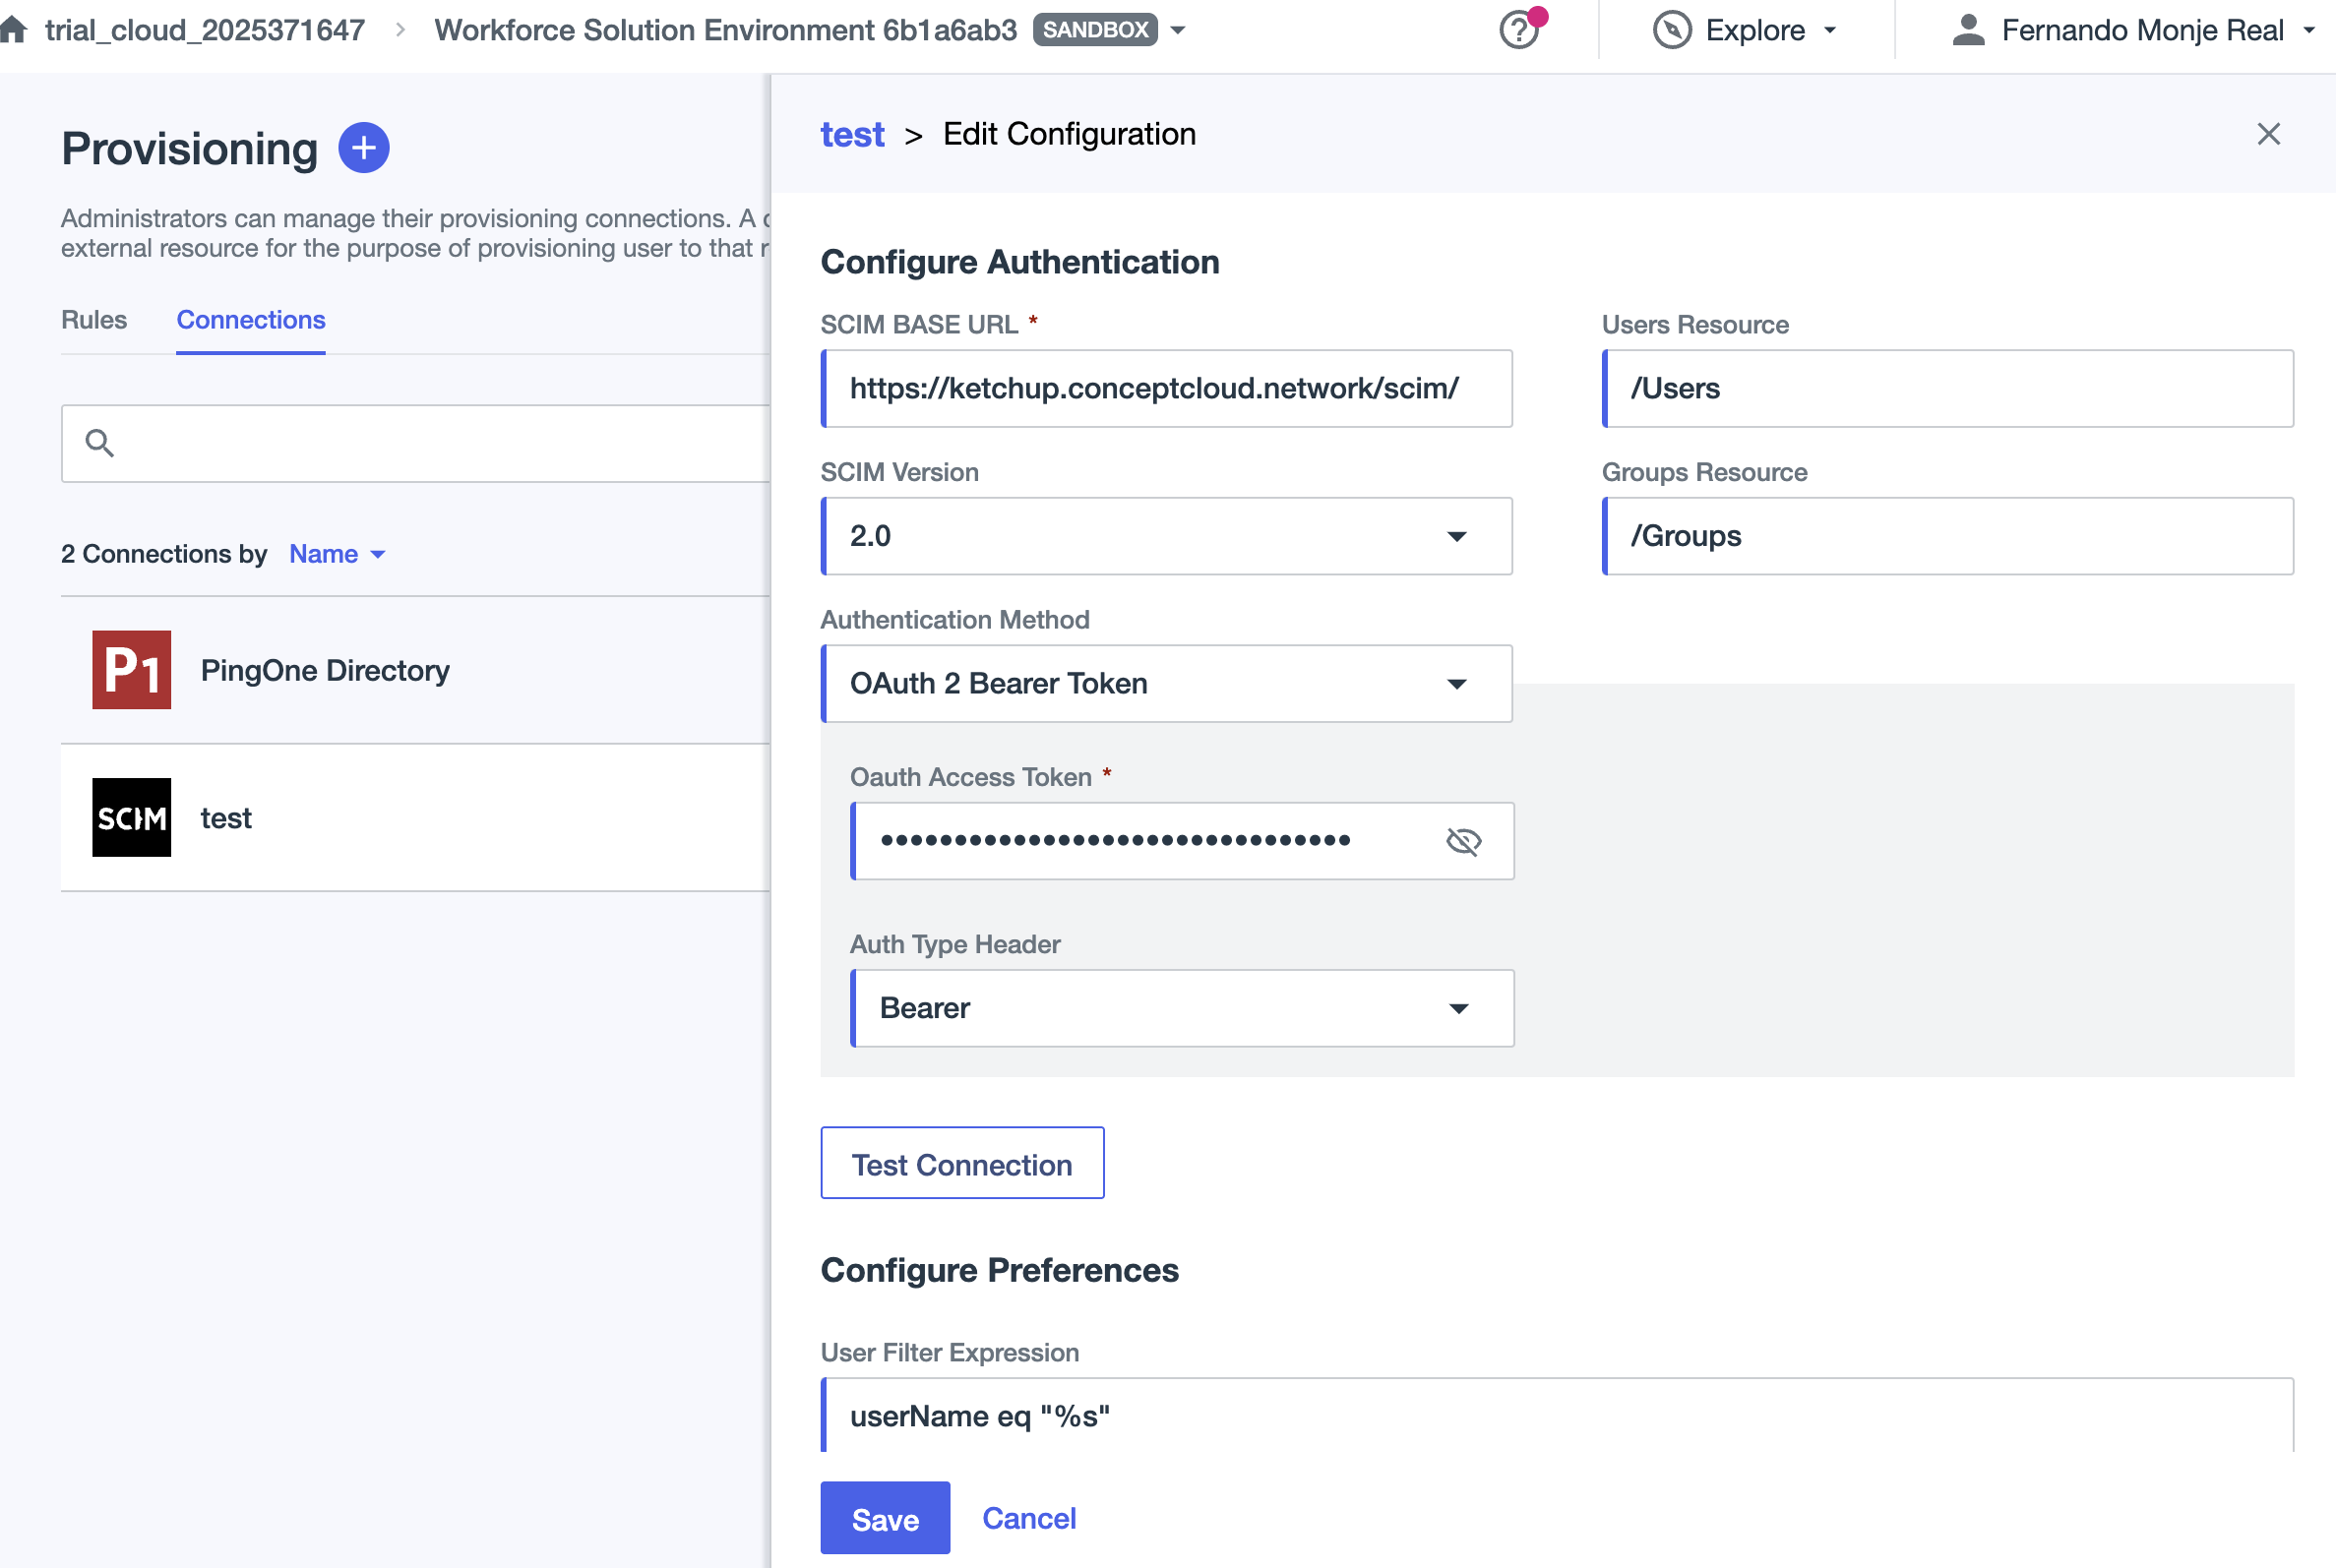Change the sort by Name dropdown

[337, 554]
